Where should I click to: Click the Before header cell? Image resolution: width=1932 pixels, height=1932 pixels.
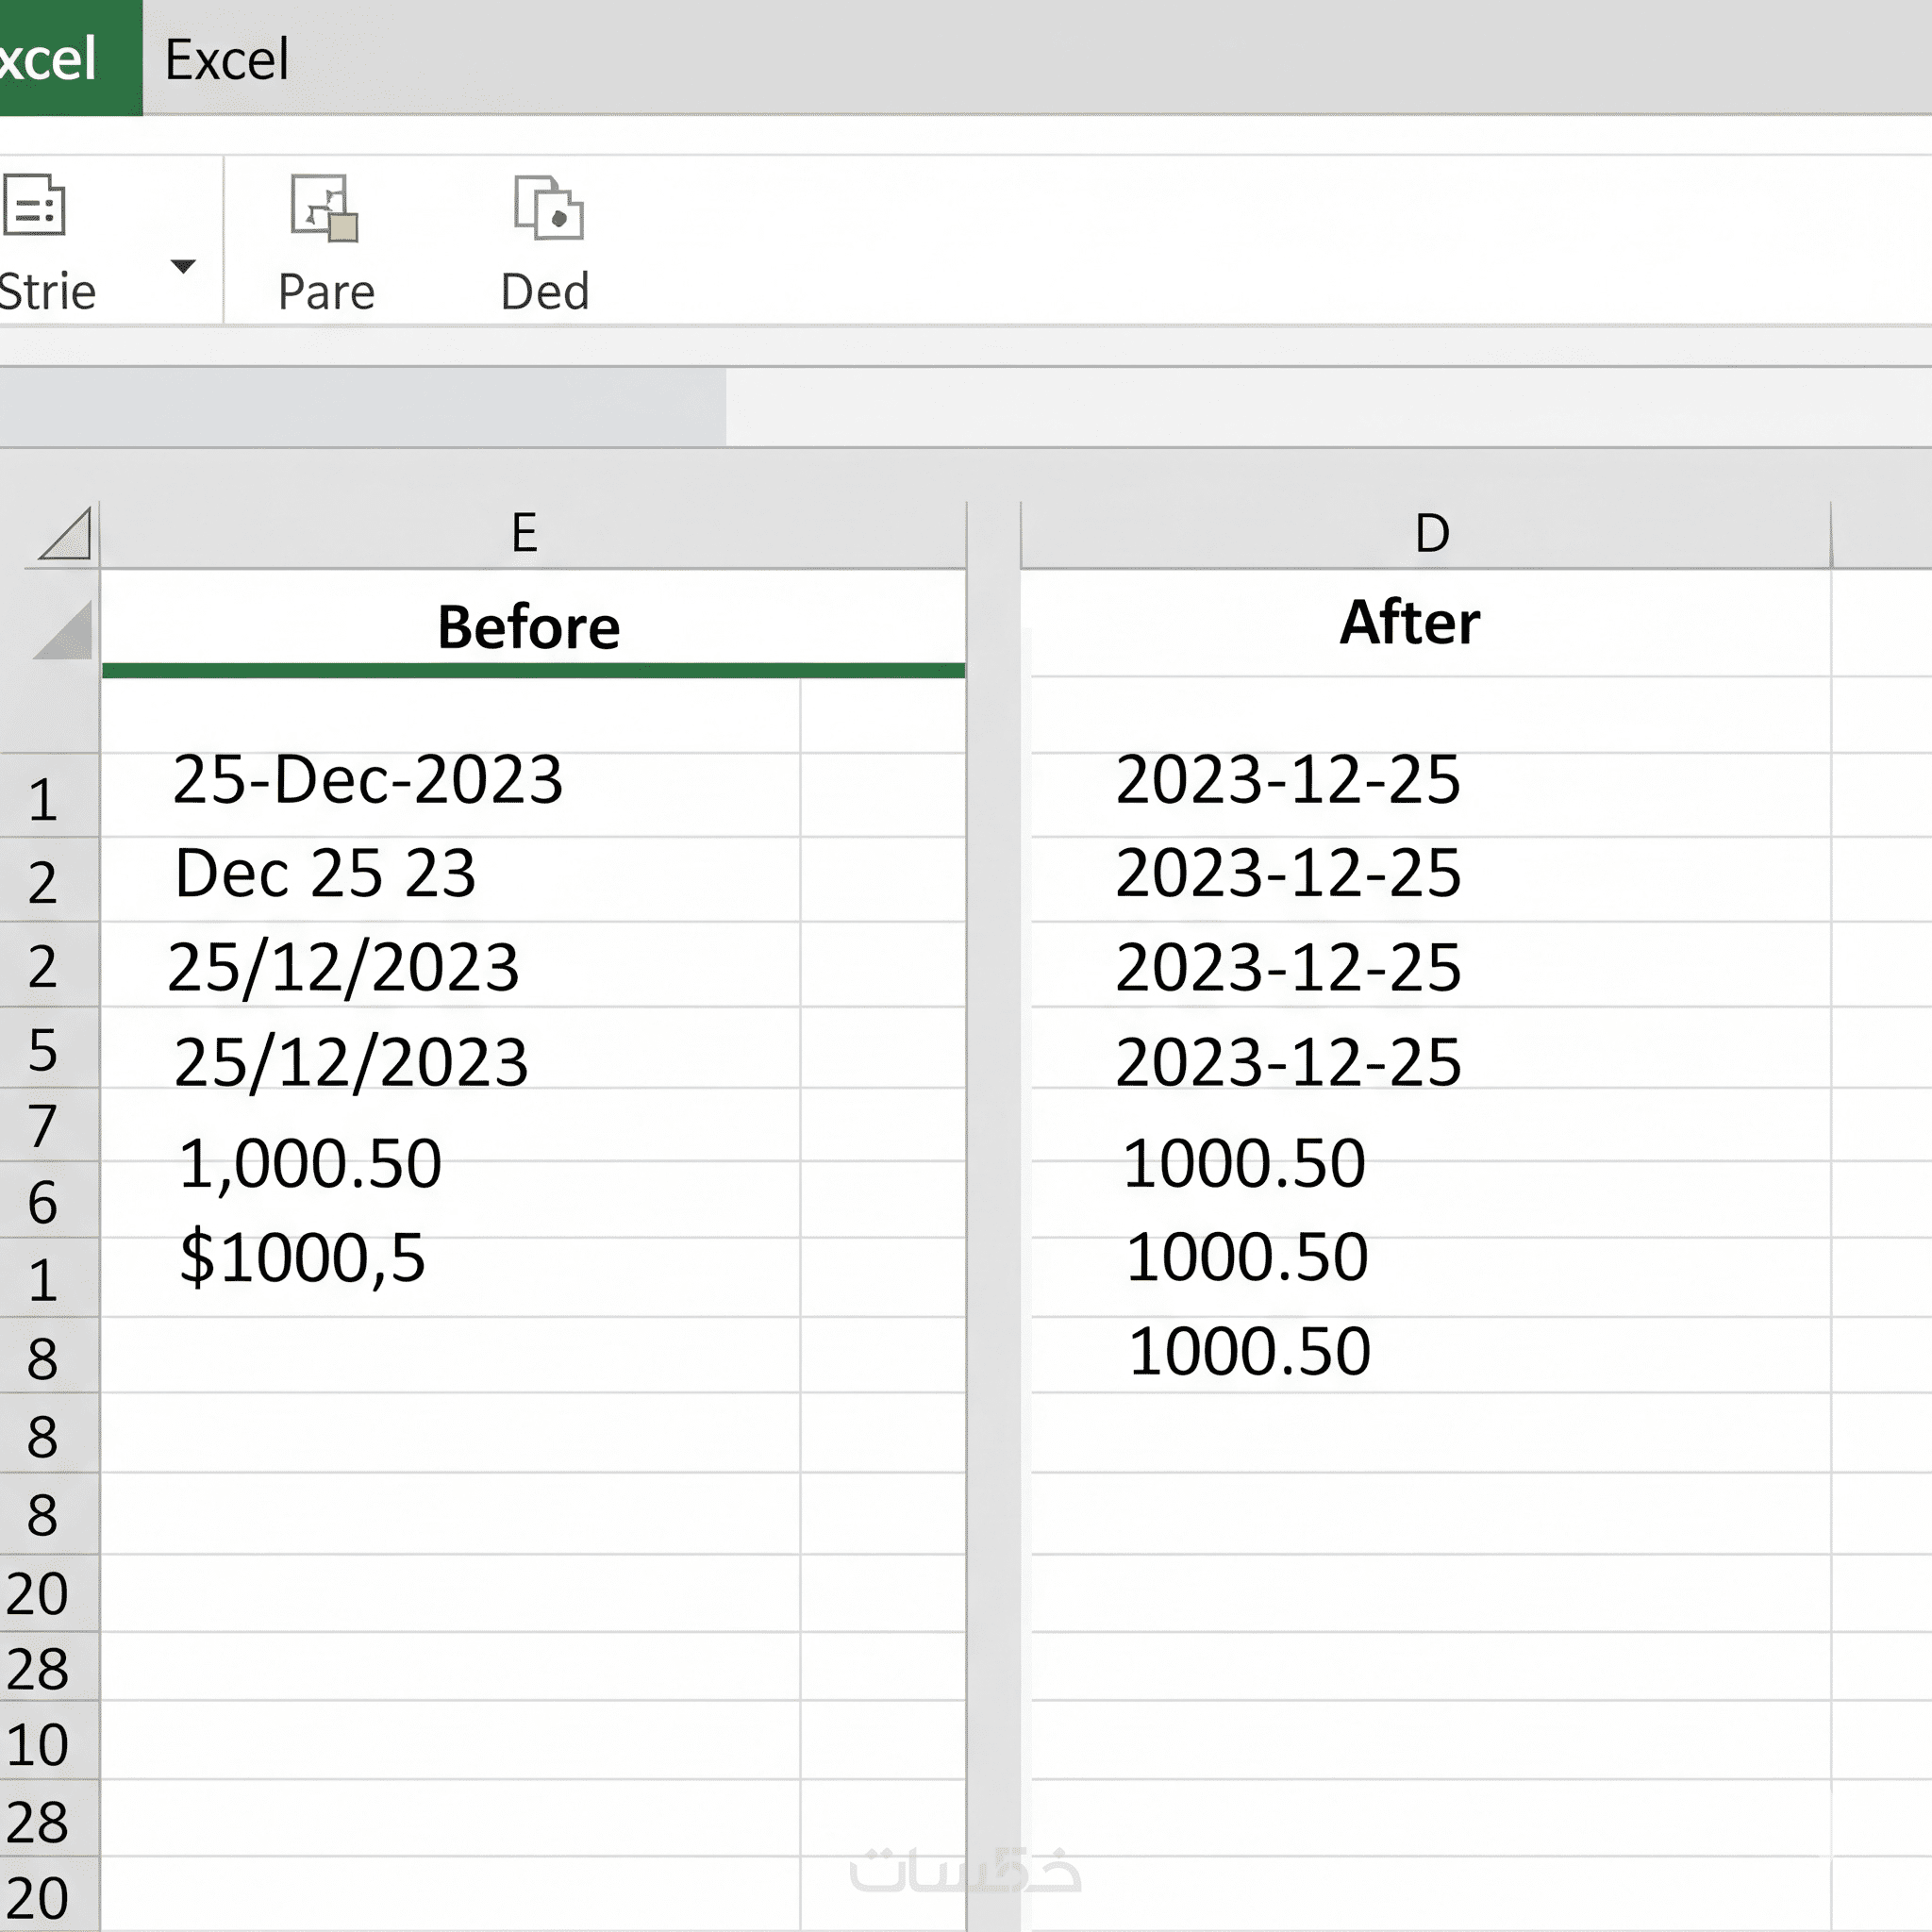tap(530, 627)
